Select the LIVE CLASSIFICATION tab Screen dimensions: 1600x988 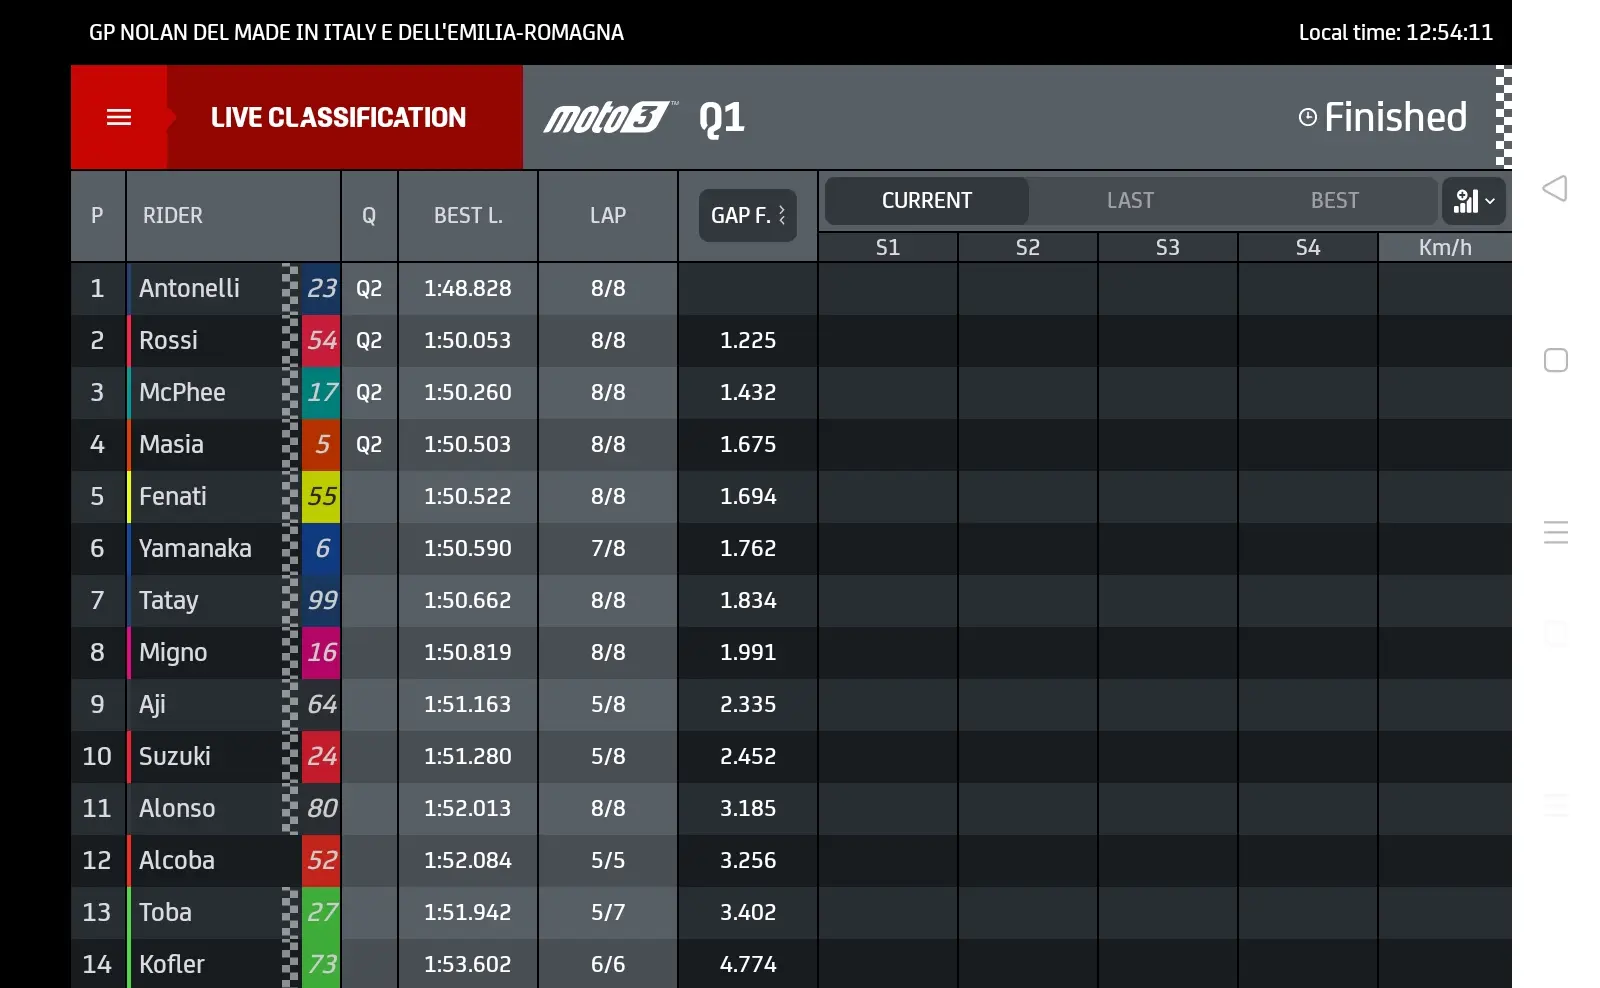(x=339, y=117)
